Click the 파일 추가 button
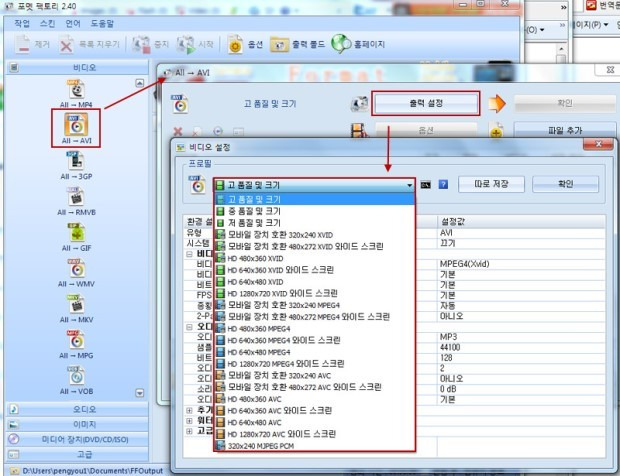Image resolution: width=620 pixels, height=476 pixels. [x=565, y=130]
